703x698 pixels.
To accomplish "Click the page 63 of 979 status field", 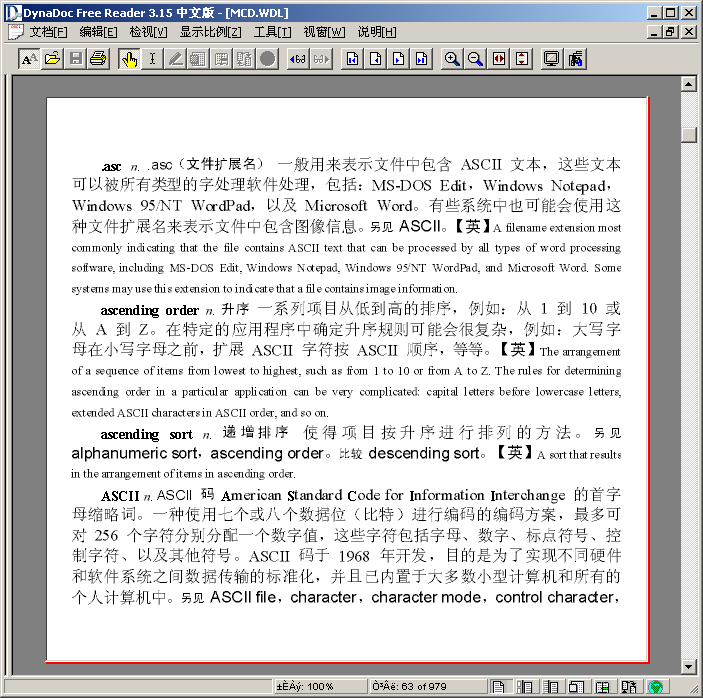I will tap(428, 686).
